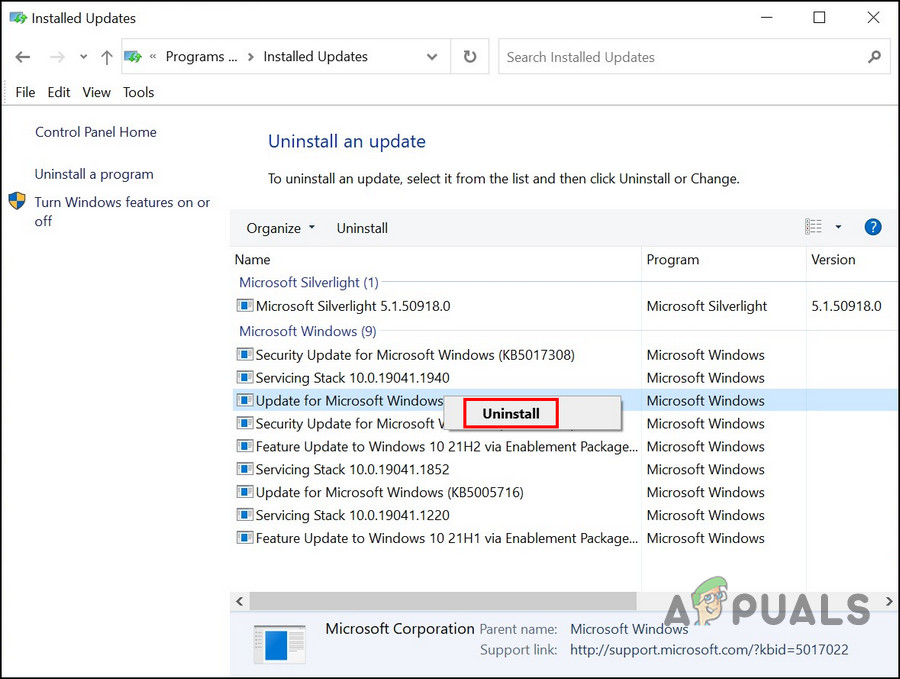Click the Uninstall toolbar button

362,228
